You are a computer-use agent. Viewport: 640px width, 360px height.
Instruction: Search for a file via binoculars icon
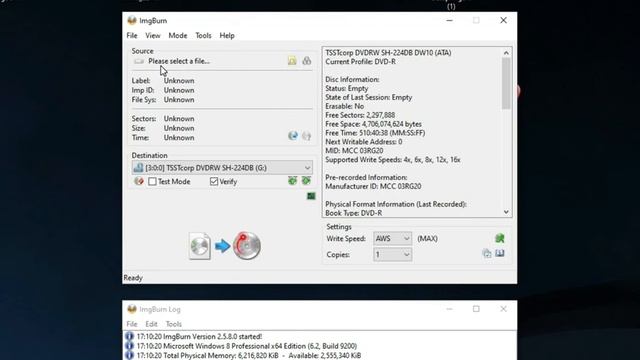click(x=307, y=61)
